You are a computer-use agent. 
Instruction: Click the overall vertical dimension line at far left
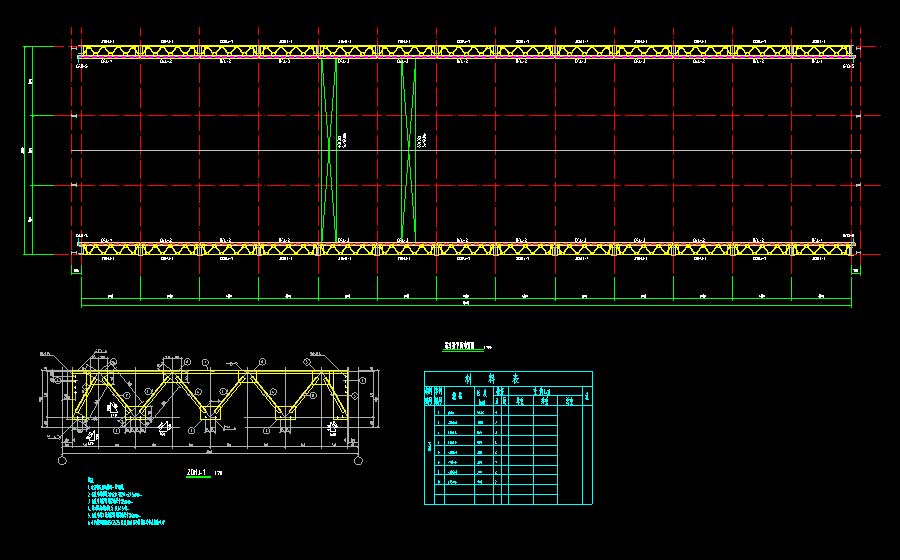(x=26, y=150)
